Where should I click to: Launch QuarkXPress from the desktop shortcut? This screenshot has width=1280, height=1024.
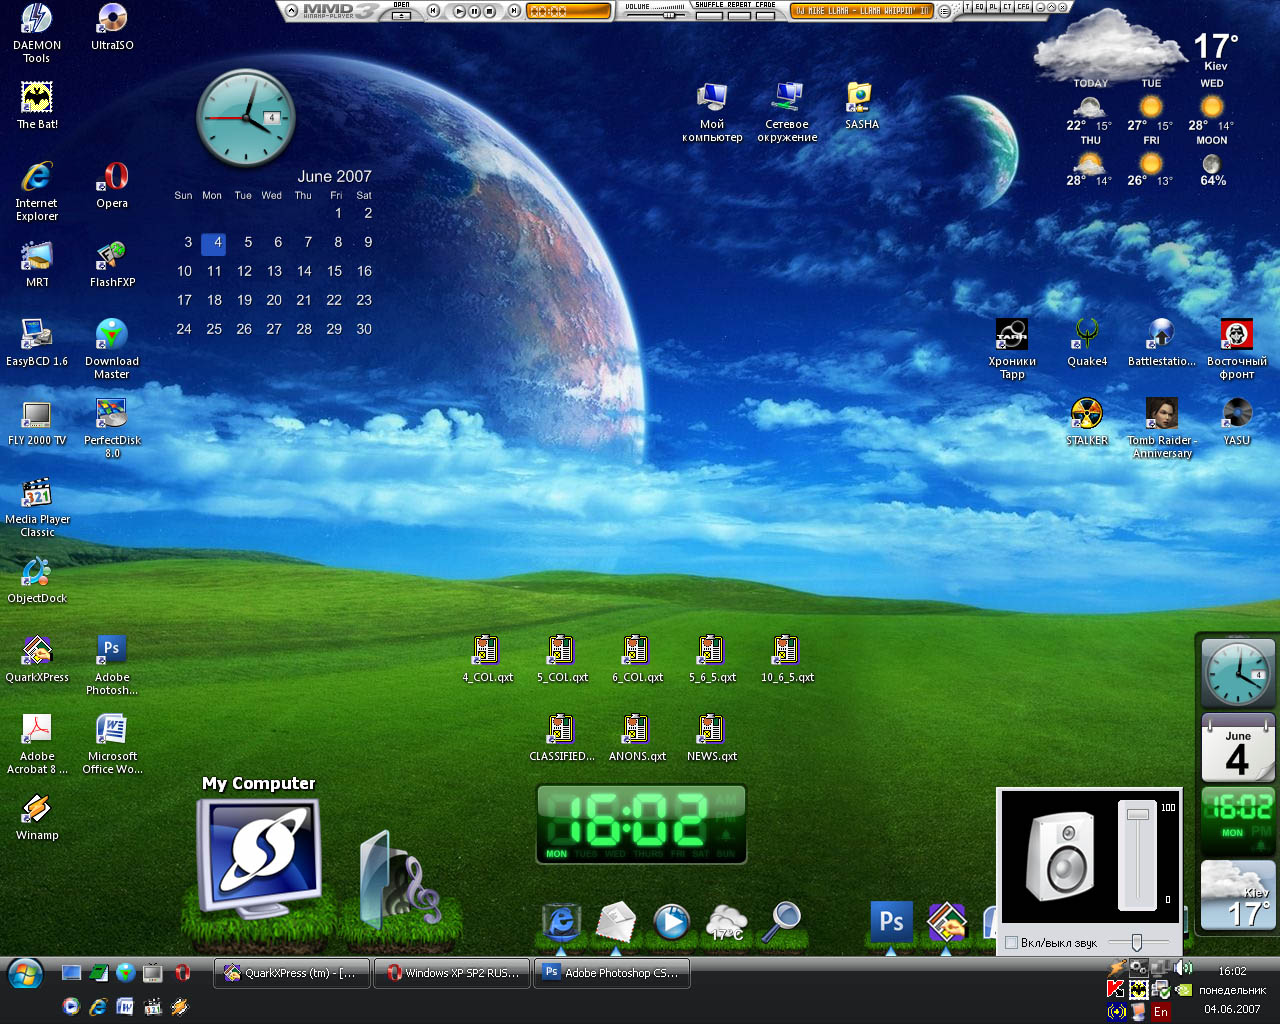pyautogui.click(x=37, y=658)
